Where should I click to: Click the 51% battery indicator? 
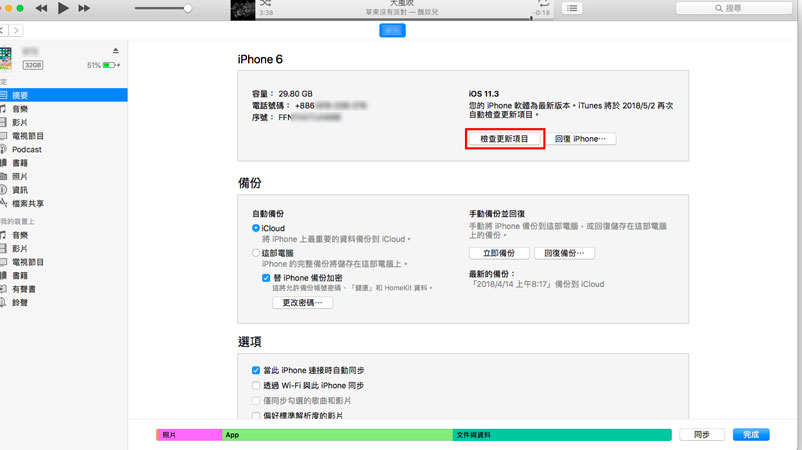tap(103, 65)
